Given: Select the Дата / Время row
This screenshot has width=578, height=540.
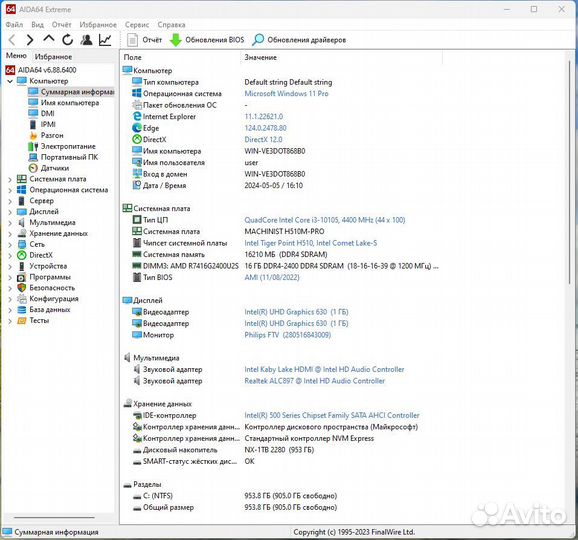Looking at the screenshot, I should (217, 185).
